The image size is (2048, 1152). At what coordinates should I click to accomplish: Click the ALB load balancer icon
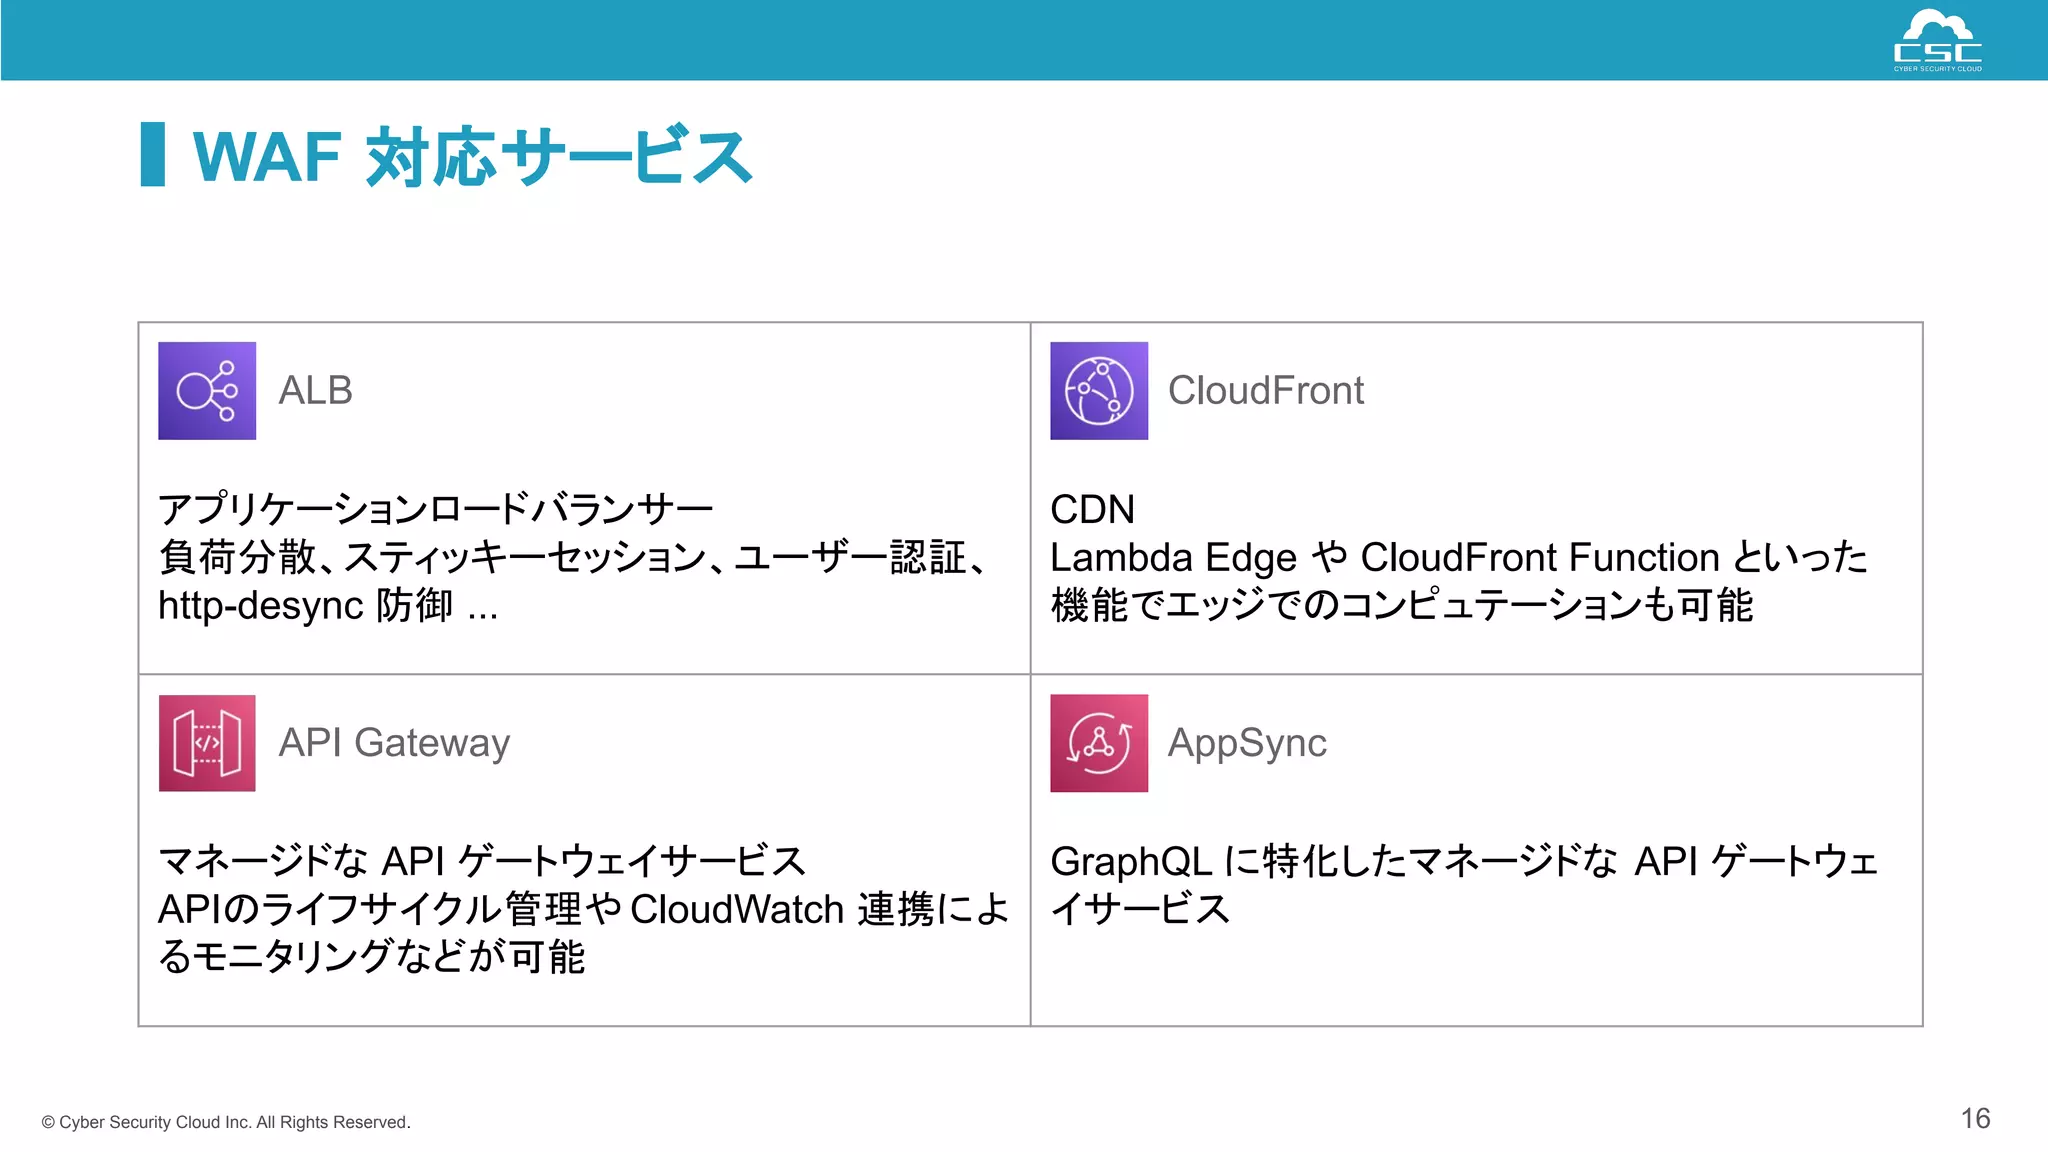pyautogui.click(x=207, y=391)
